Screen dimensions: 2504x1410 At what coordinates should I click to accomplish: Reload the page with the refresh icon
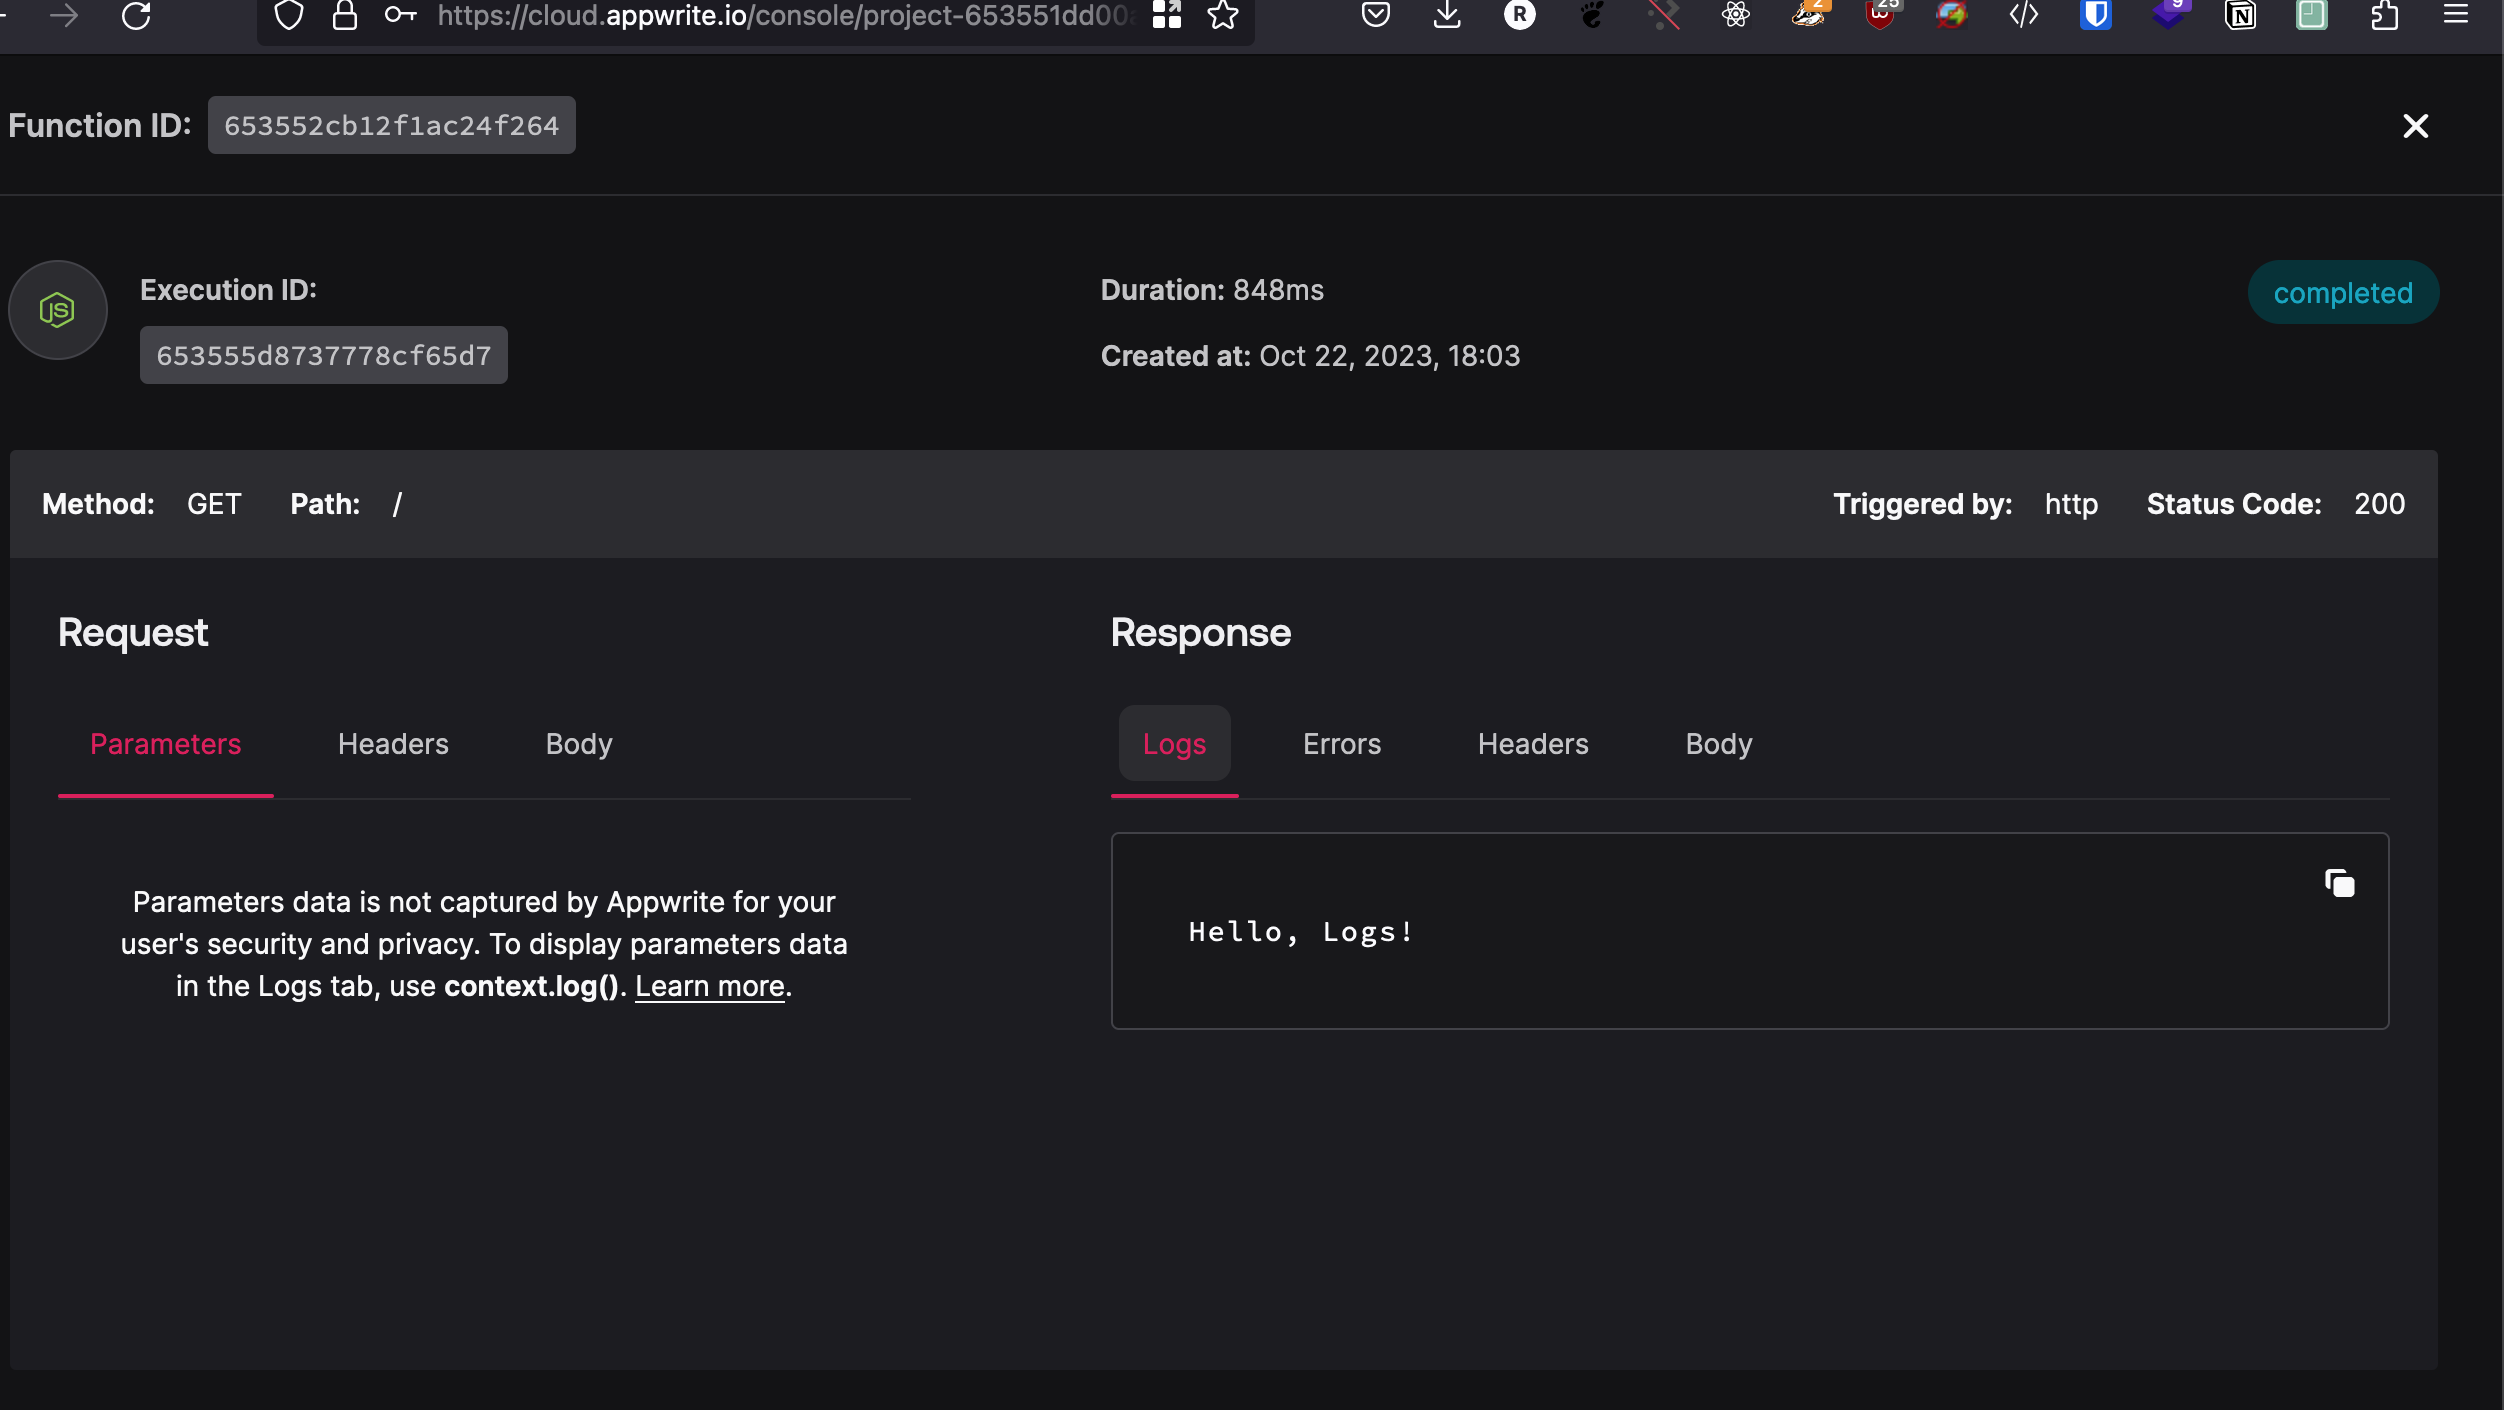coord(136,16)
